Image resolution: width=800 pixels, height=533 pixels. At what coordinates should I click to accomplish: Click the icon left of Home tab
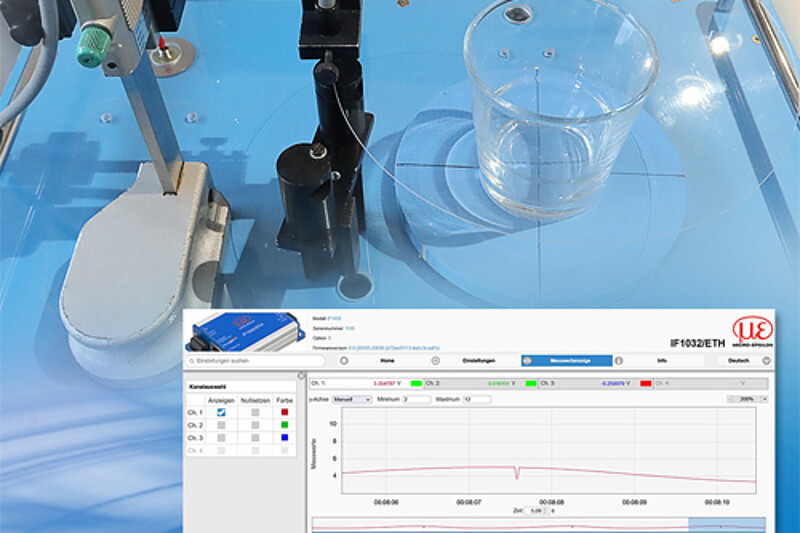point(344,360)
